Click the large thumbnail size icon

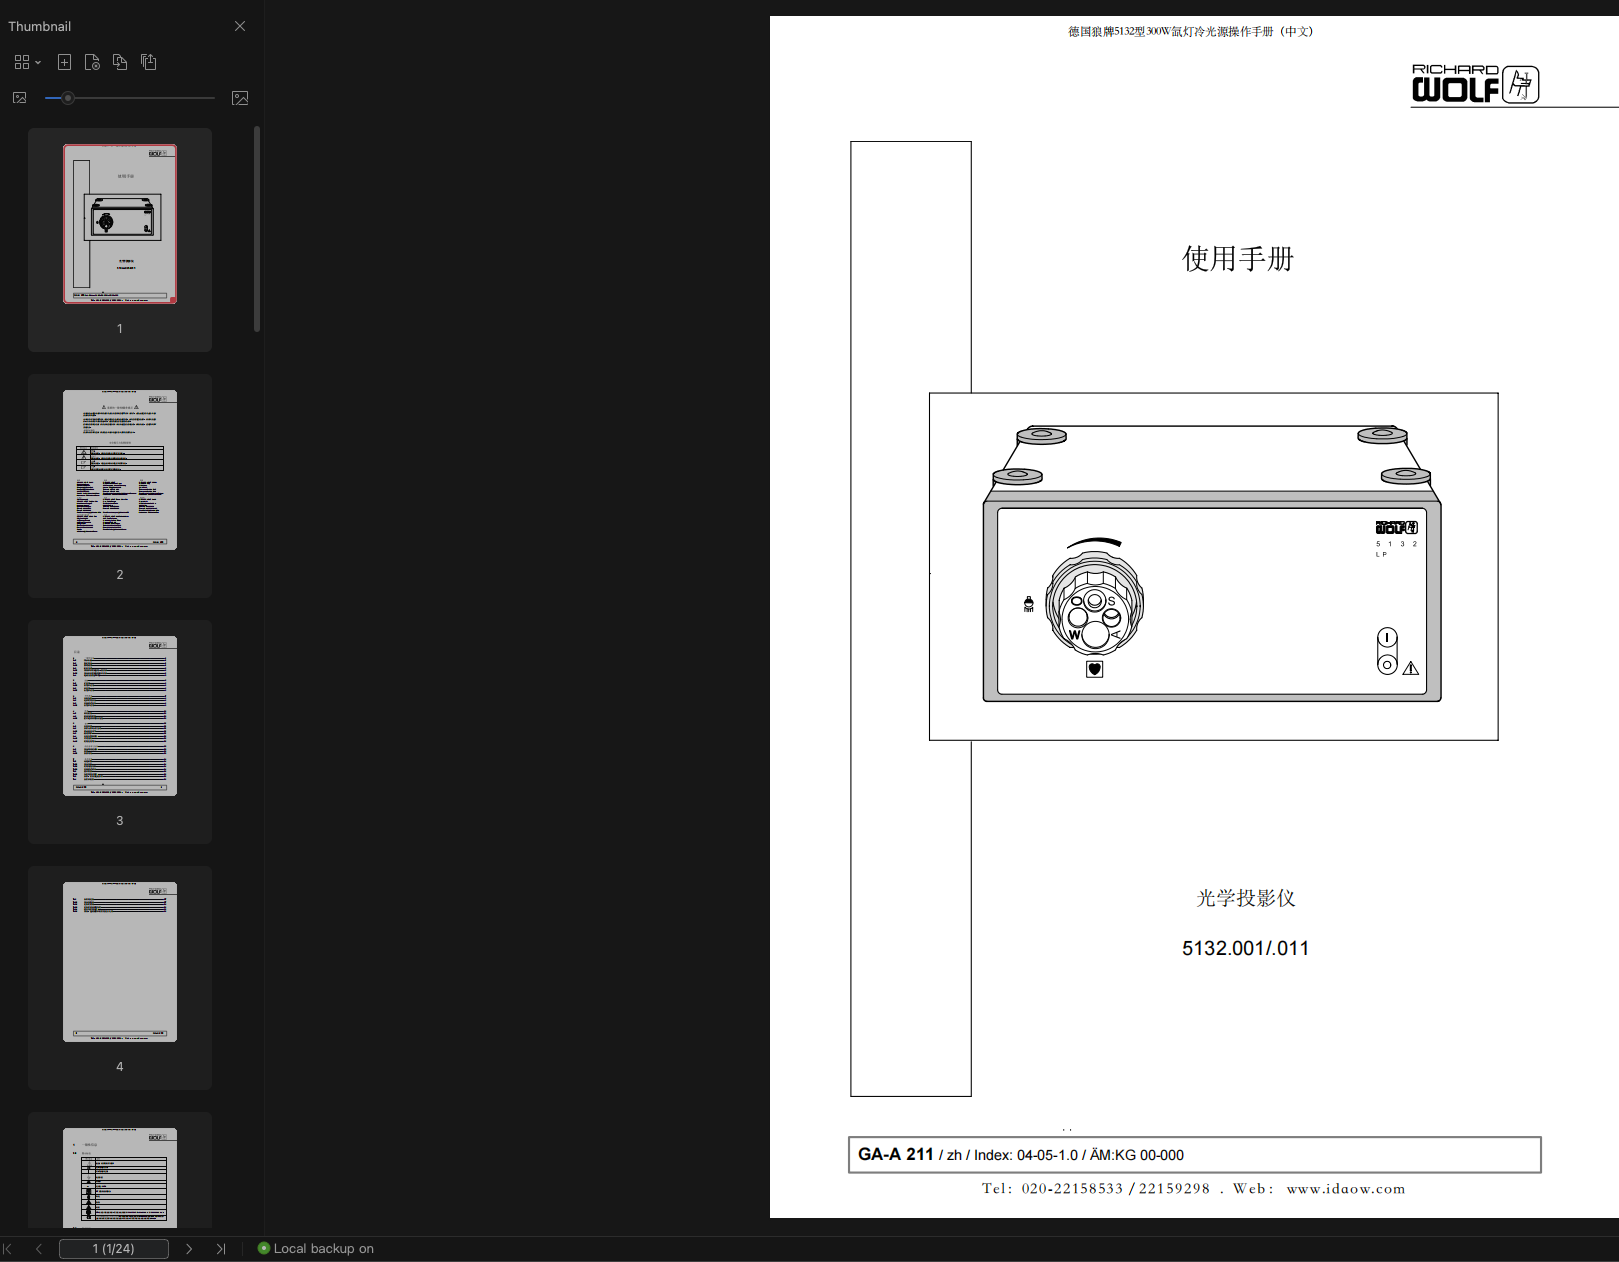click(240, 98)
